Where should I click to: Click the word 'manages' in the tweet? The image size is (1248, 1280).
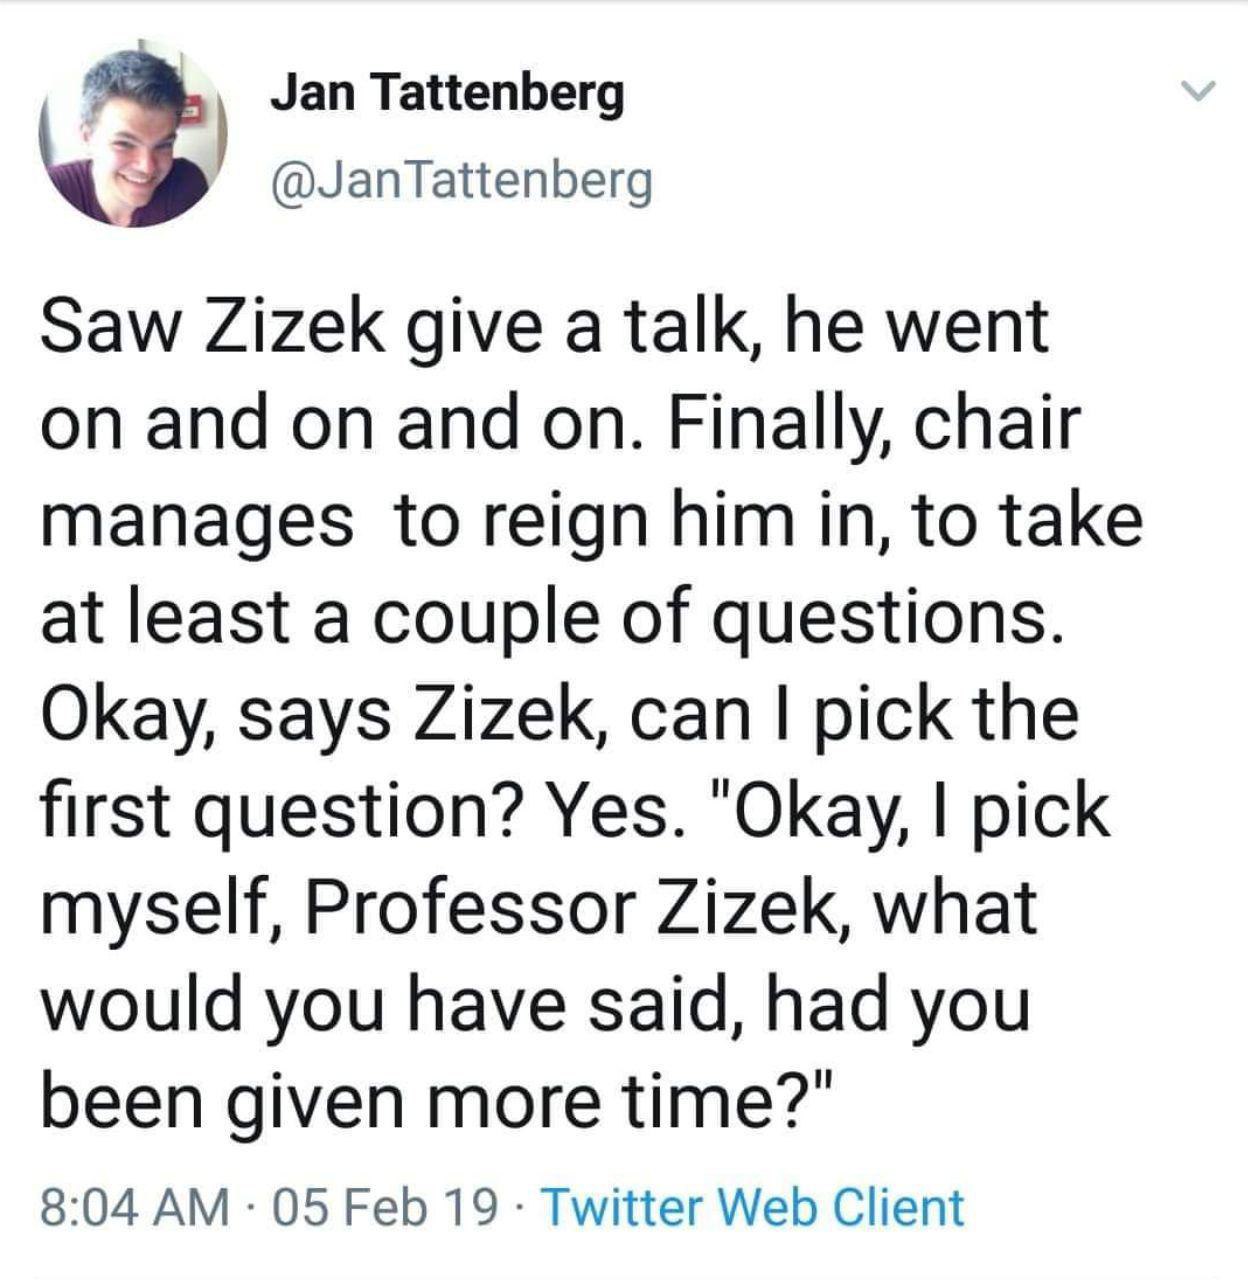(x=197, y=521)
